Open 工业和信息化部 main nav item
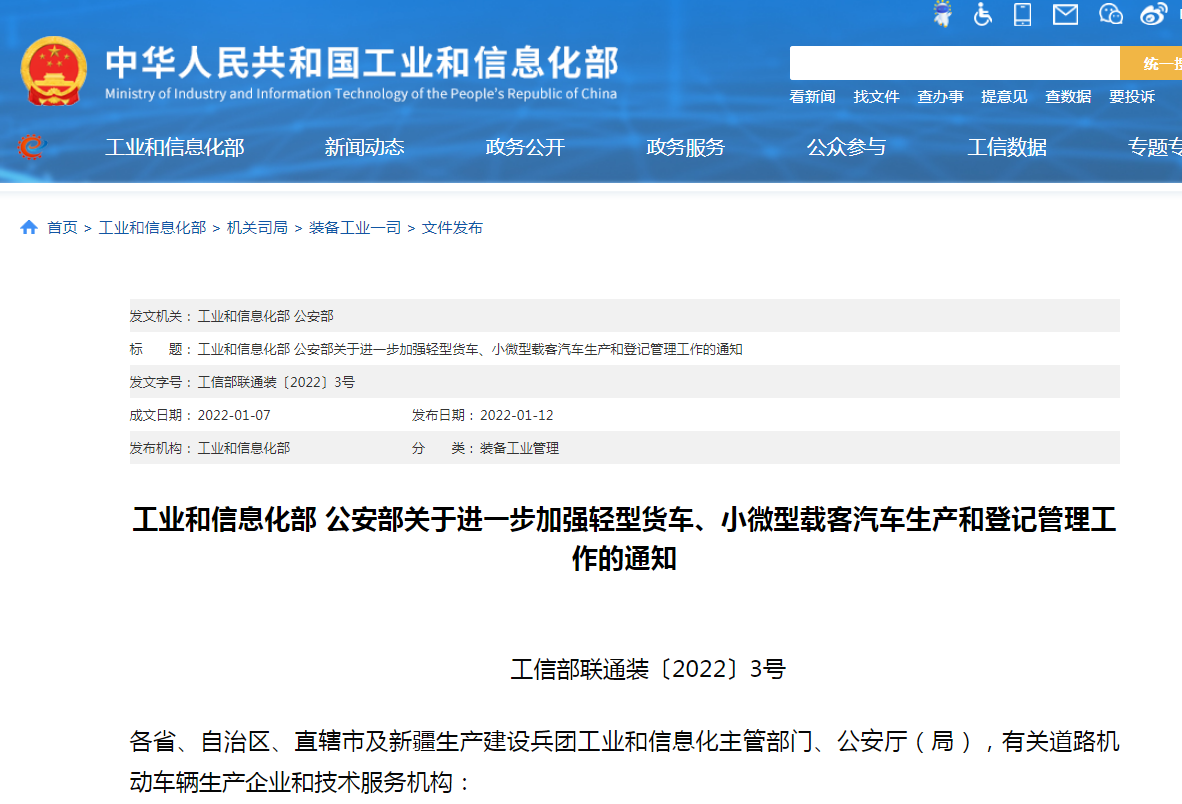The image size is (1182, 804). coord(175,147)
